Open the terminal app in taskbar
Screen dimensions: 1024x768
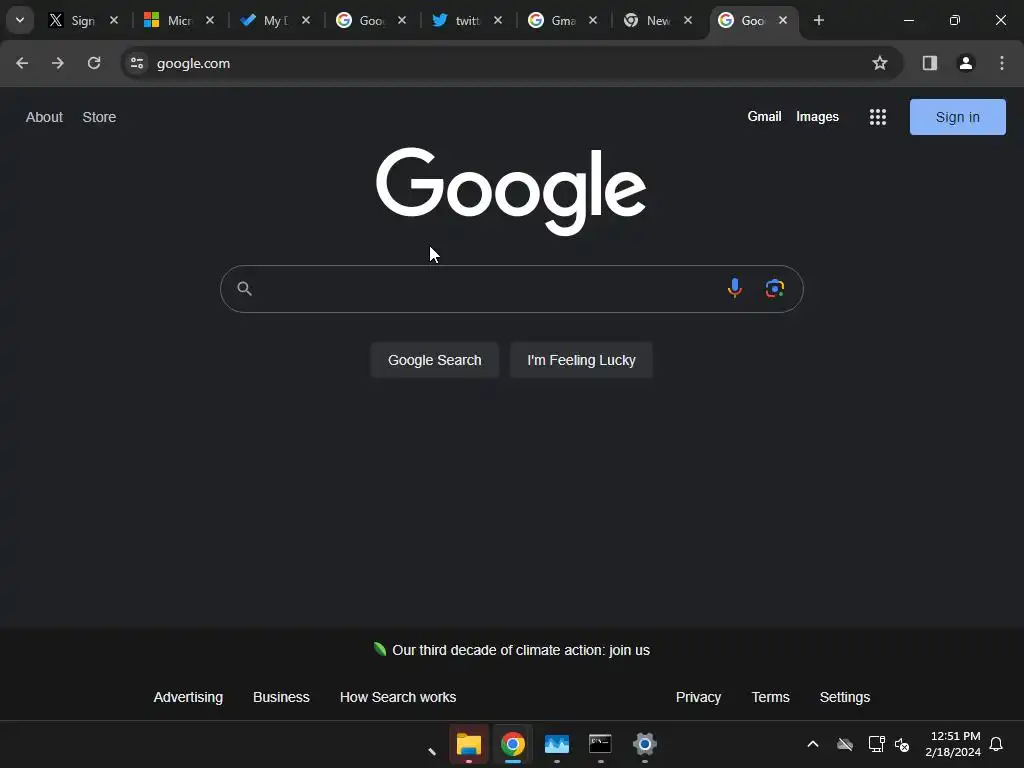point(600,744)
